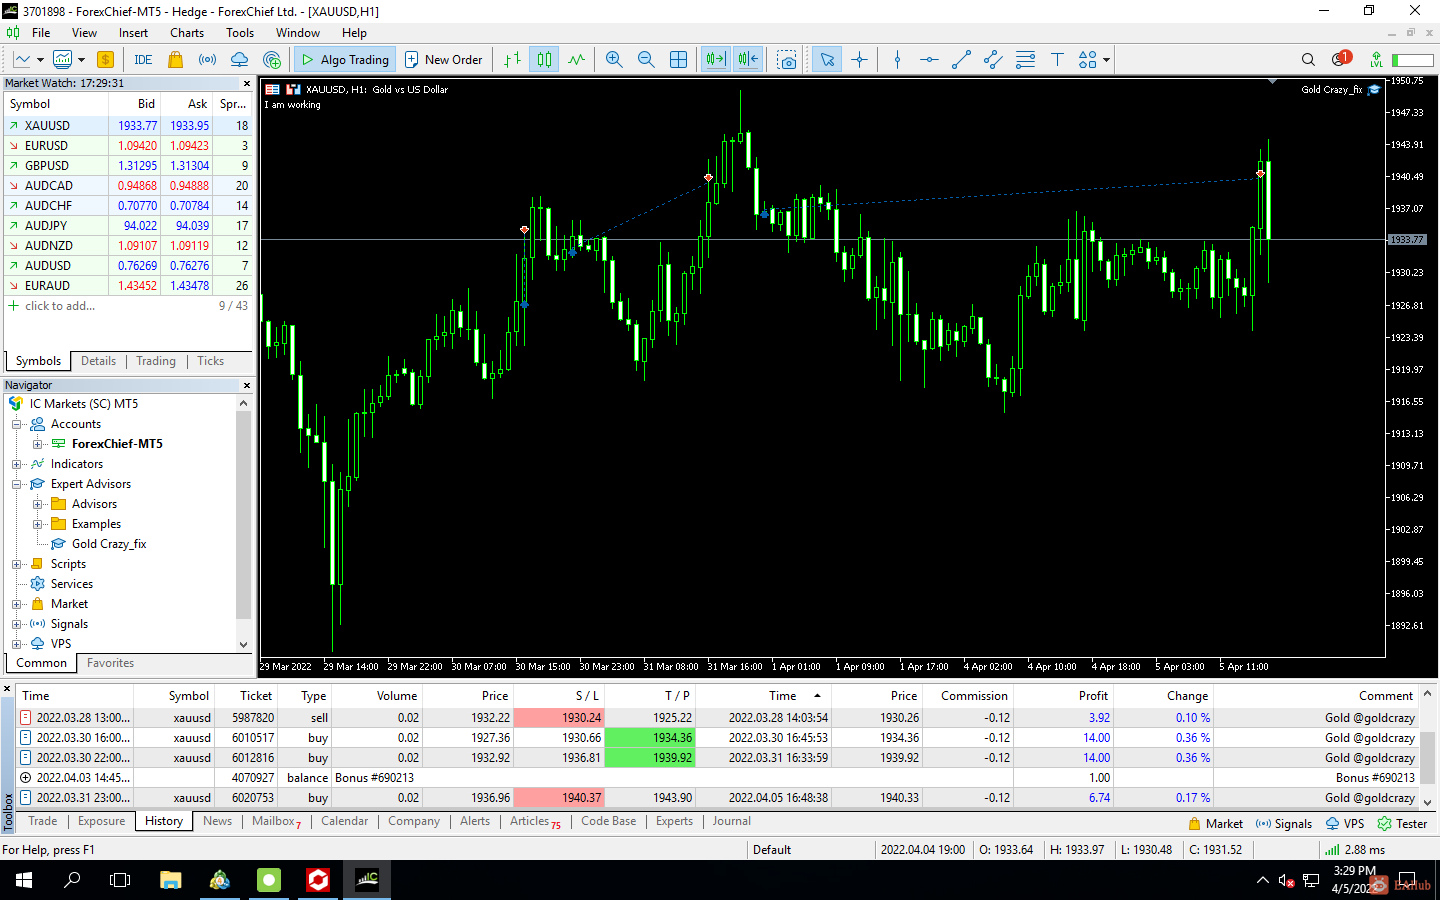The image size is (1440, 900).
Task: Switch chart to line chart type
Action: pos(576,59)
